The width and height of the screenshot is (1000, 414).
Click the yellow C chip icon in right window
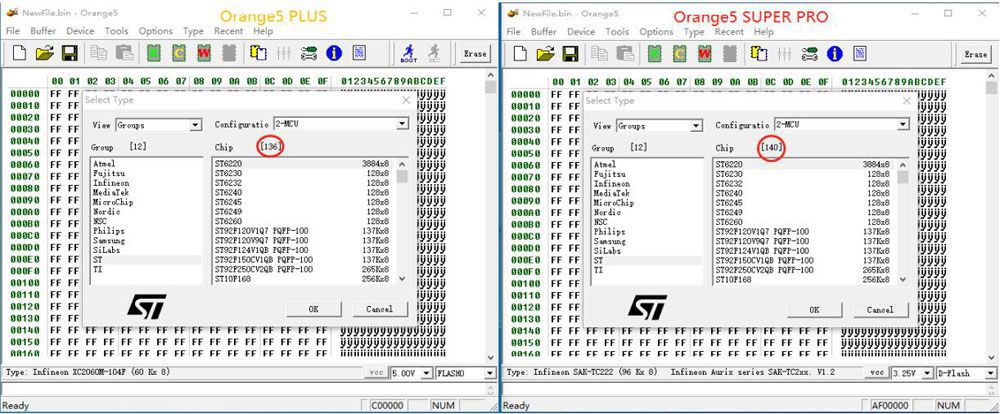(x=679, y=53)
